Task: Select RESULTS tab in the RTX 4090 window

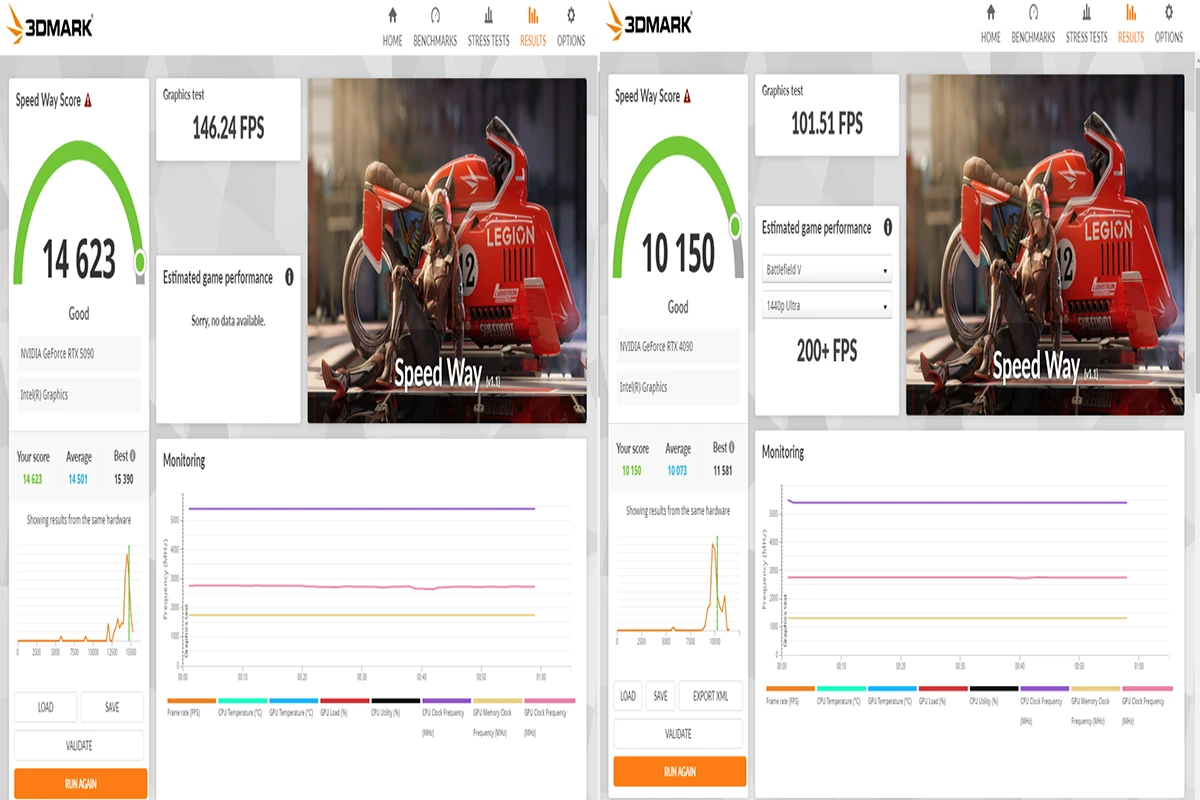Action: (1131, 25)
